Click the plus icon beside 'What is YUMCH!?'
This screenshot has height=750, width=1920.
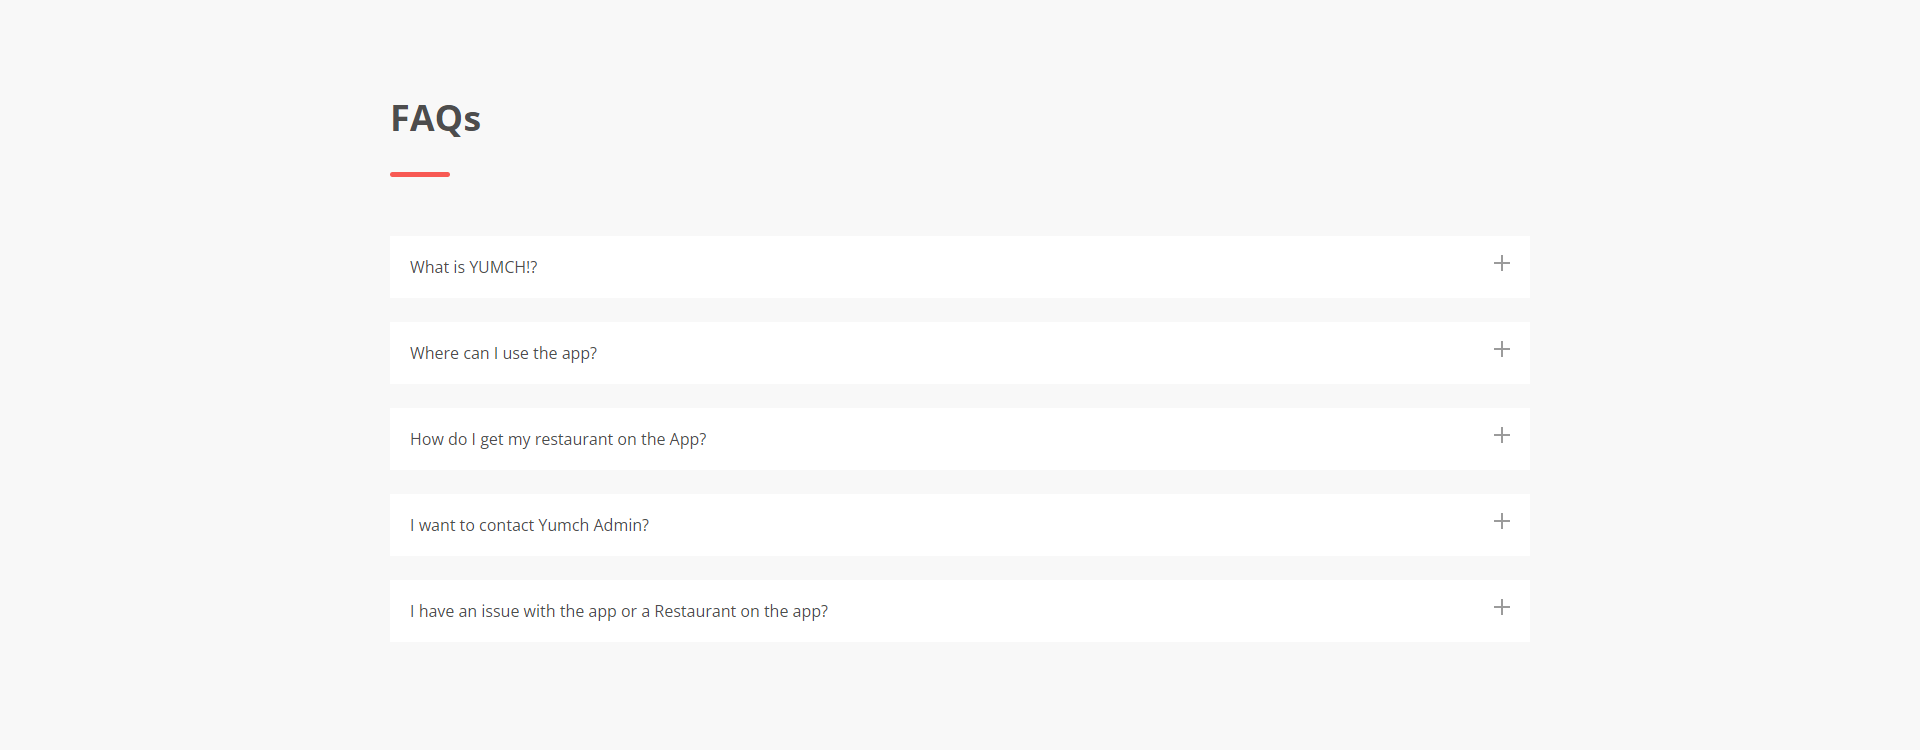(x=1501, y=263)
